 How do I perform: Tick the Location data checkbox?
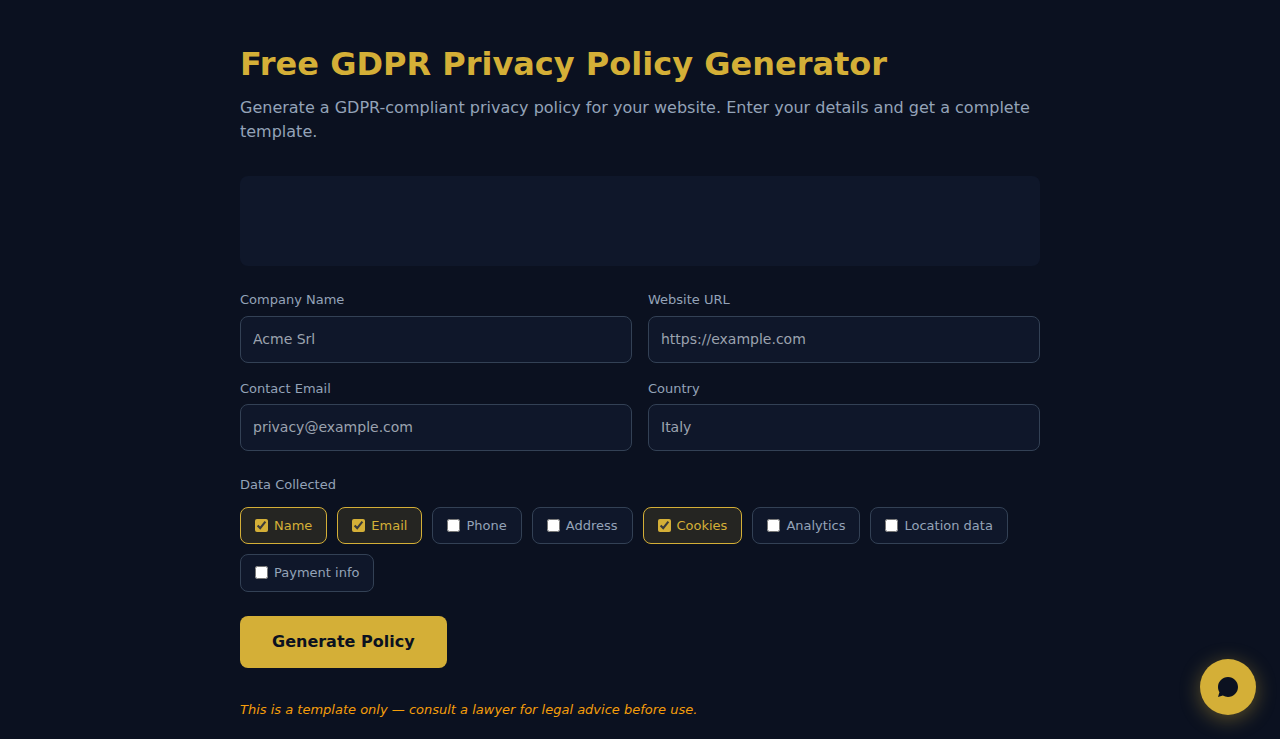tap(892, 526)
